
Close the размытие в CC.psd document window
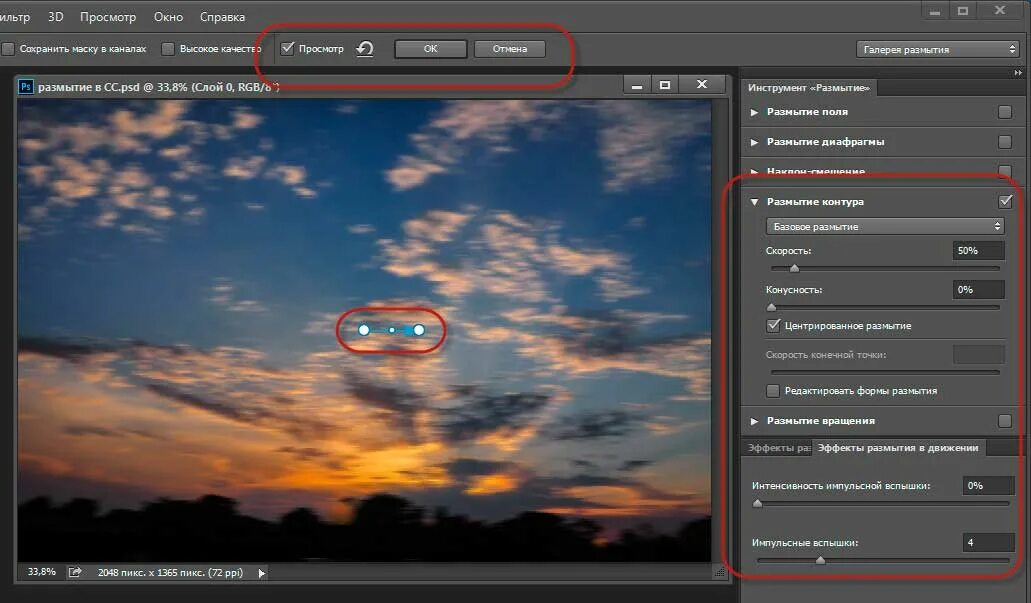[x=702, y=84]
